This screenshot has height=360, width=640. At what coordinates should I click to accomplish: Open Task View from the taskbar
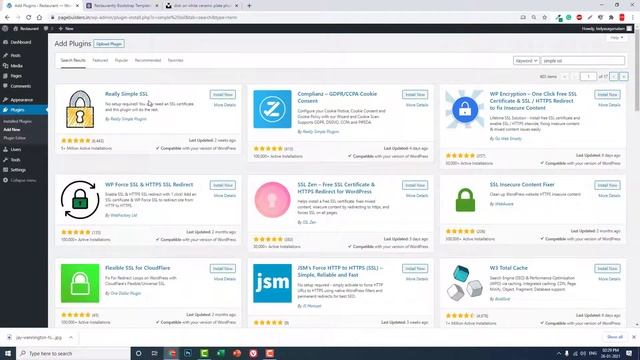(x=155, y=353)
